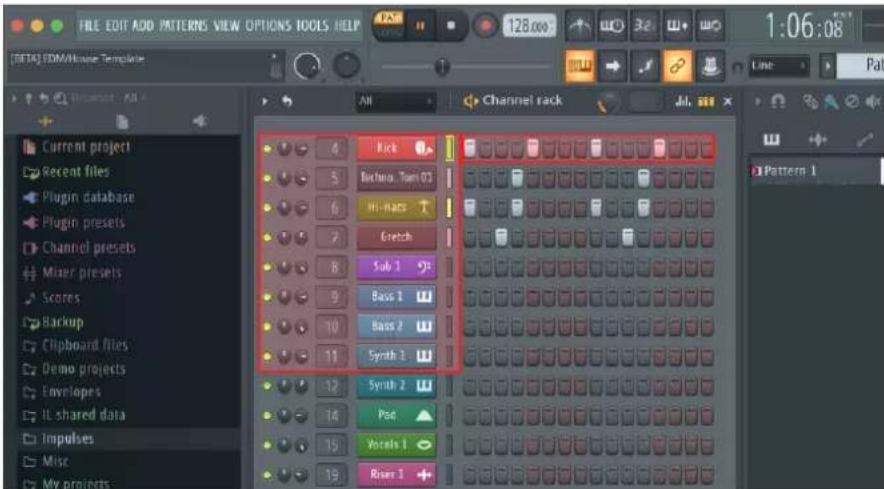This screenshot has height=489, width=884.
Task: Click the Kick channel button
Action: point(396,148)
